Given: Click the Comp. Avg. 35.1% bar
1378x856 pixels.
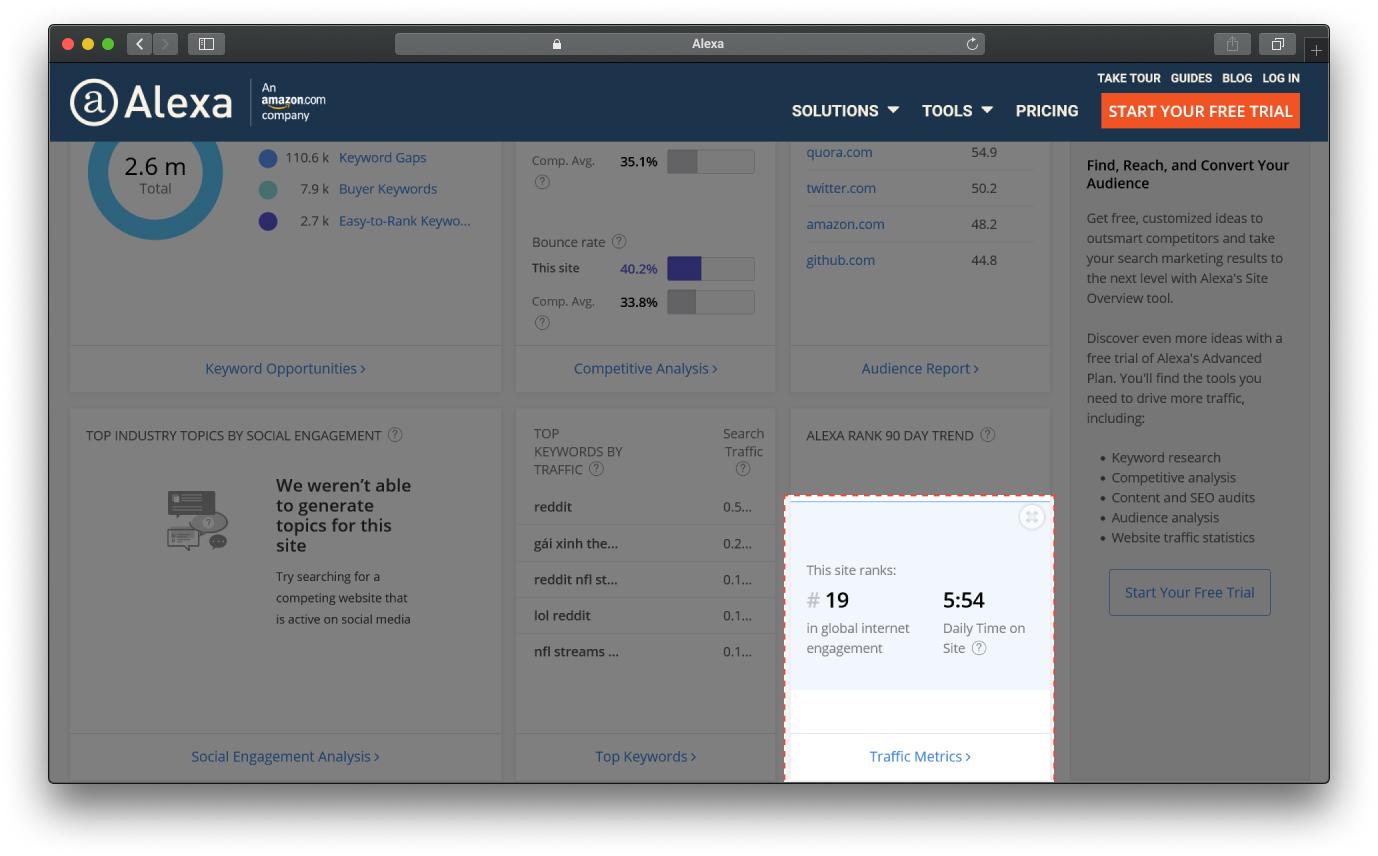Looking at the screenshot, I should pos(711,161).
